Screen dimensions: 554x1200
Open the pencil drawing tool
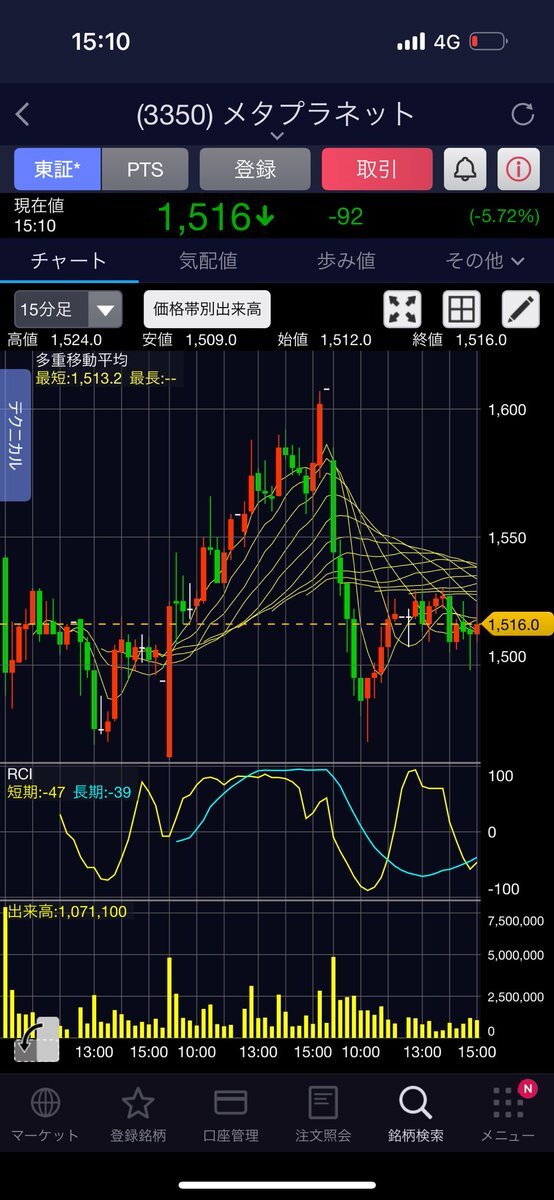tap(520, 309)
